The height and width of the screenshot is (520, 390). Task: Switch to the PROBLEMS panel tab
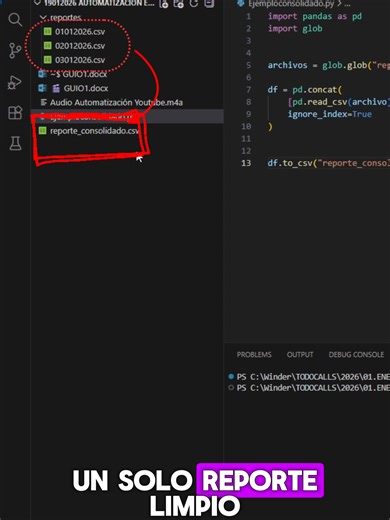tap(254, 354)
